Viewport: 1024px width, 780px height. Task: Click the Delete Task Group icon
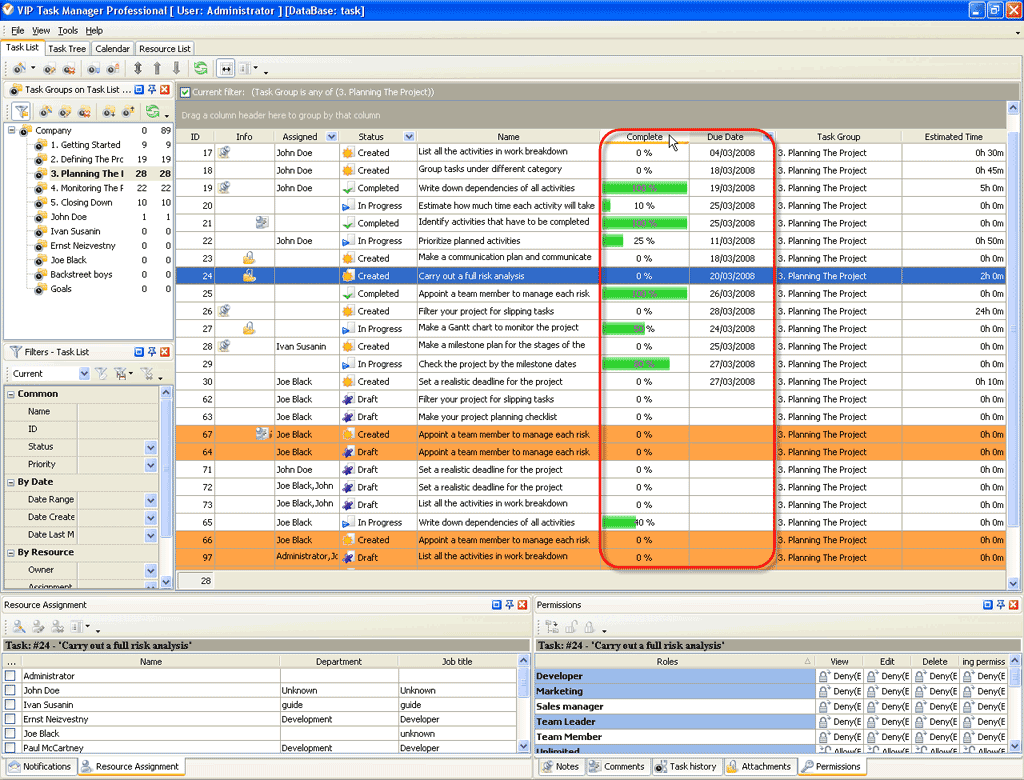(85, 112)
